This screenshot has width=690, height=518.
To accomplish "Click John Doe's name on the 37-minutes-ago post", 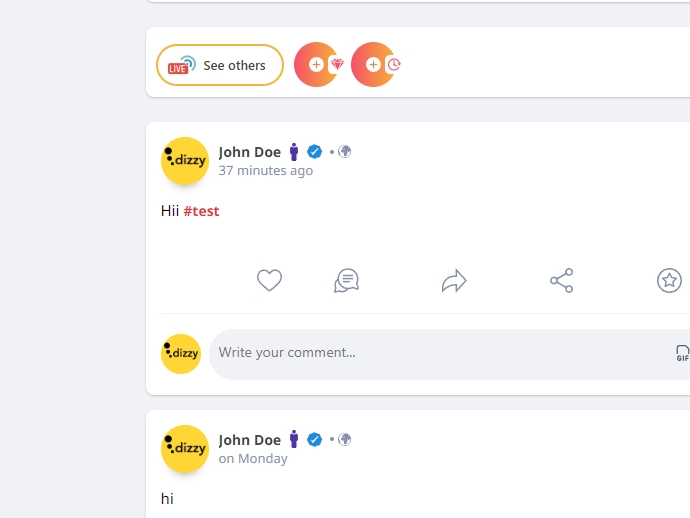I will click(250, 152).
